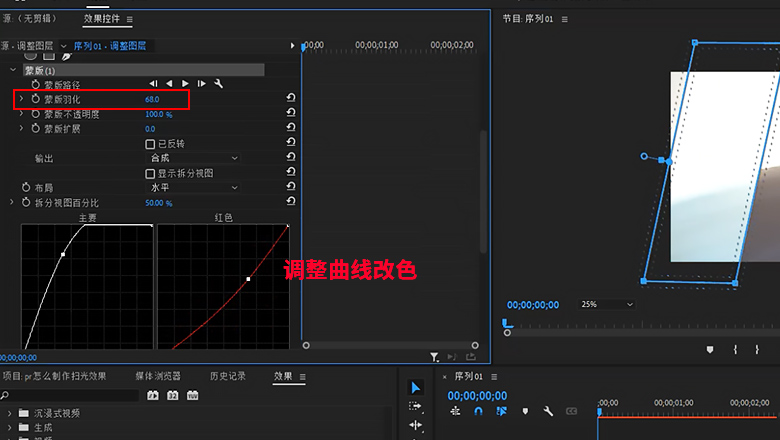Toggle timeline snap magnet icon
This screenshot has width=780, height=440.
[x=478, y=411]
